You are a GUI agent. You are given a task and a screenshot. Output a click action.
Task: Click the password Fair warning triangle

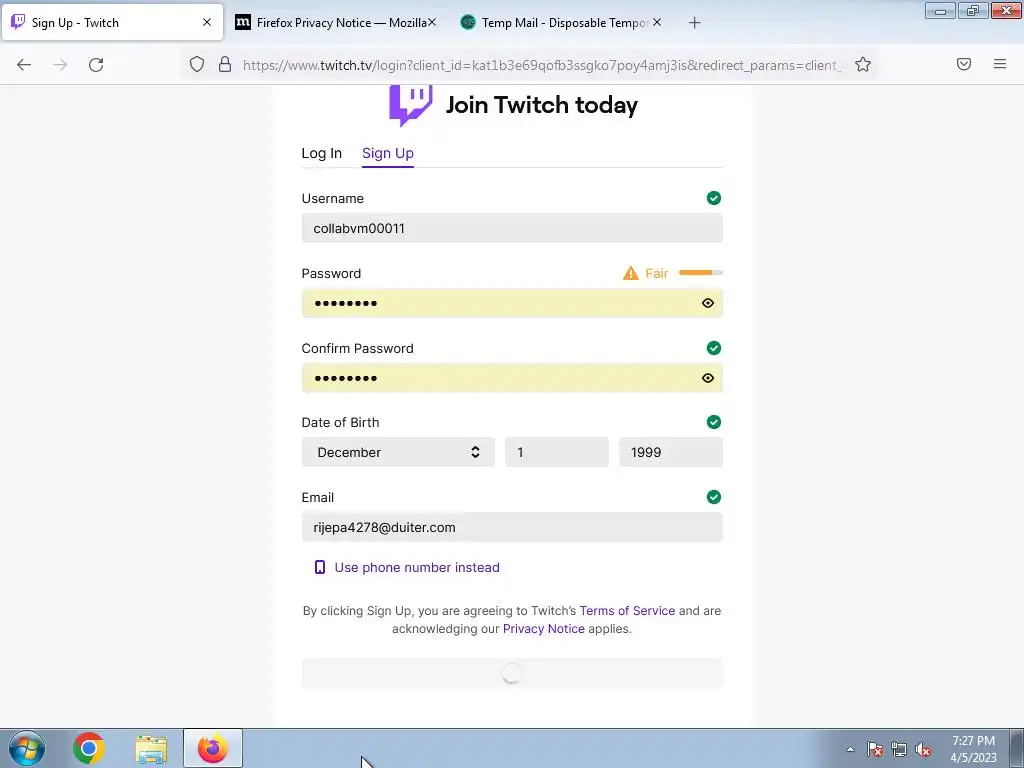631,273
